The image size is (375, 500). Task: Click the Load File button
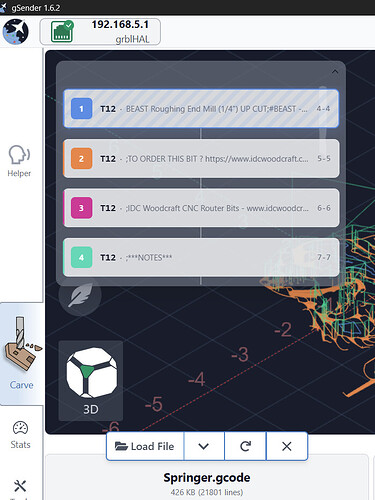click(x=145, y=446)
